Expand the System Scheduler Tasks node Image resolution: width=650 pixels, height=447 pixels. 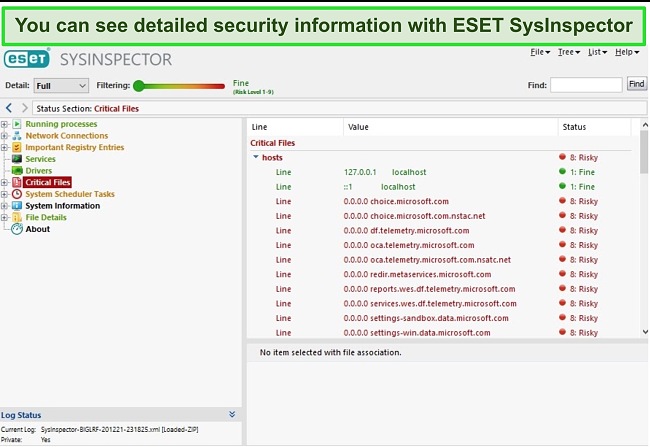(5, 194)
